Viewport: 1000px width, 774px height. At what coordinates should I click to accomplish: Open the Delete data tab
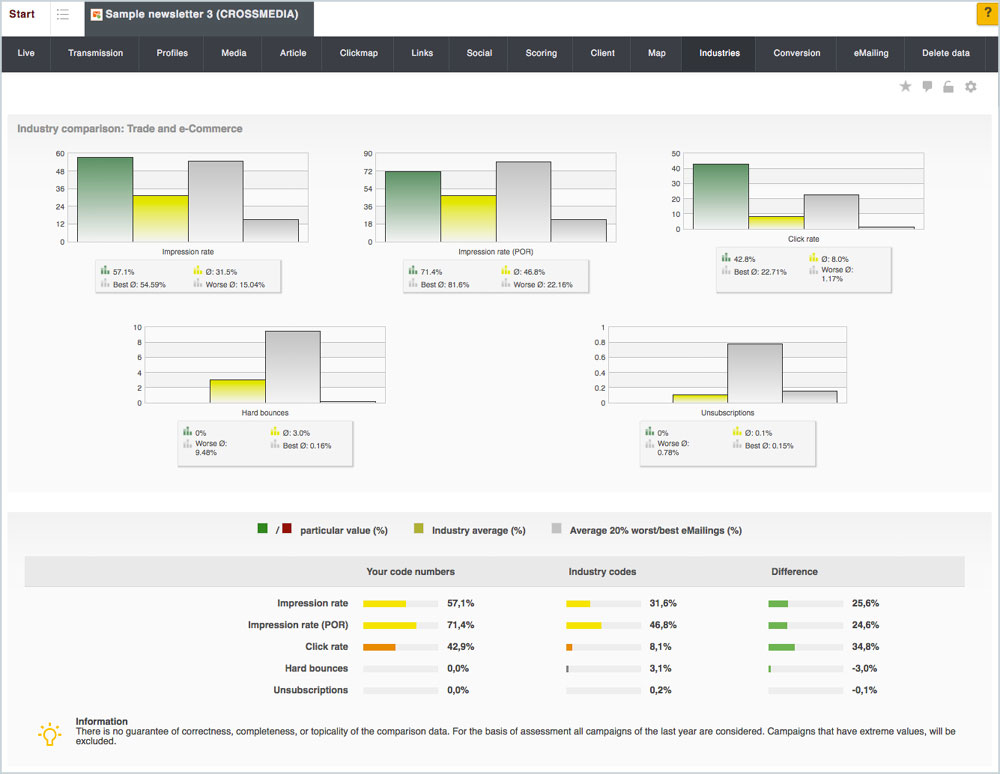point(945,53)
